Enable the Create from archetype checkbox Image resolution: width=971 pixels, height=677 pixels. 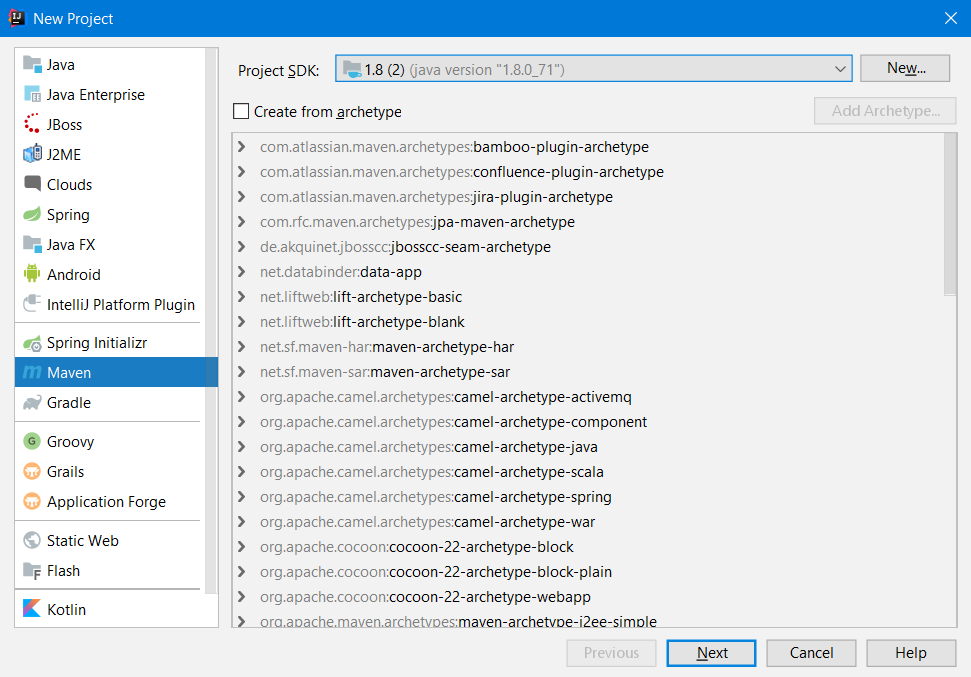(241, 112)
